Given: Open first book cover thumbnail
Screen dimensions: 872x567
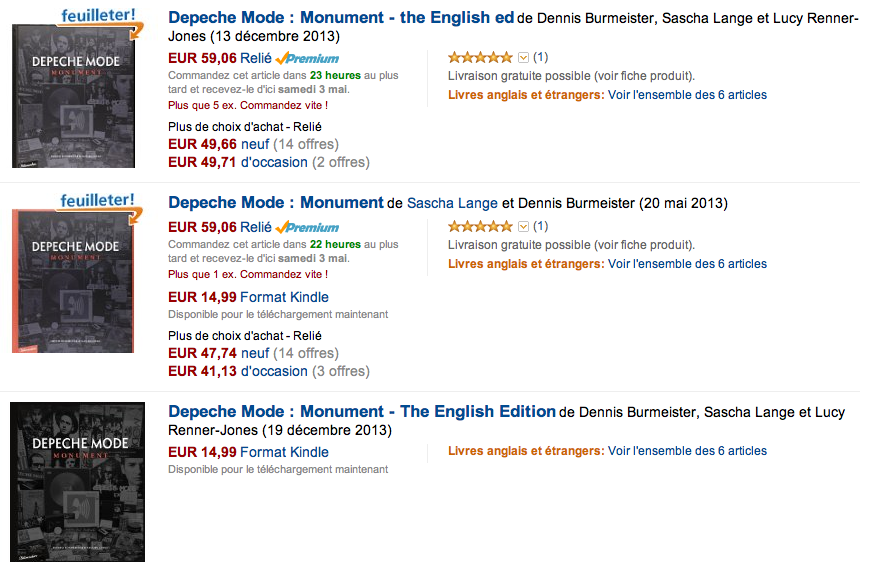Looking at the screenshot, I should (x=73, y=96).
